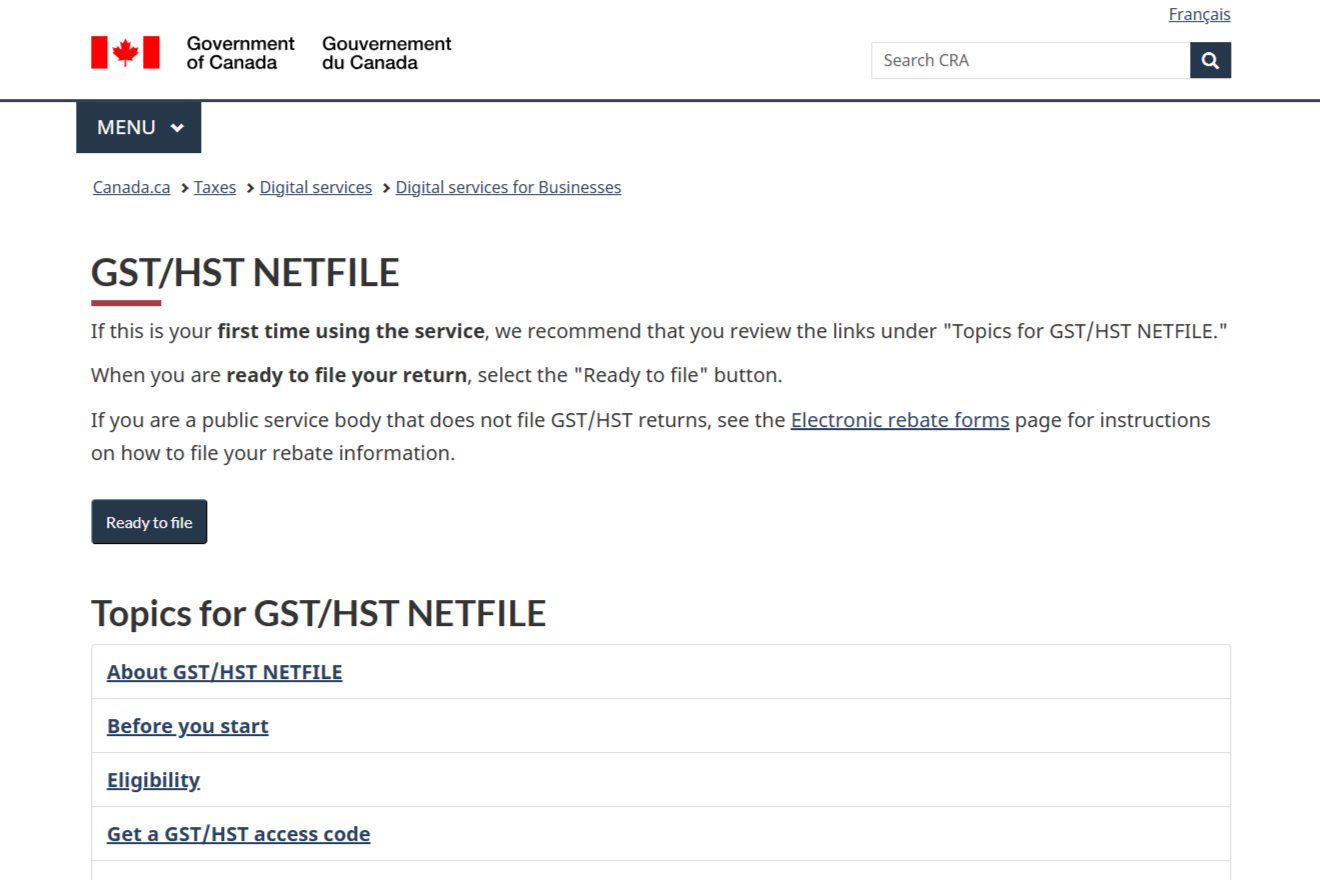The width and height of the screenshot is (1320, 880).
Task: Expand the MENU dropdown
Action: point(138,128)
